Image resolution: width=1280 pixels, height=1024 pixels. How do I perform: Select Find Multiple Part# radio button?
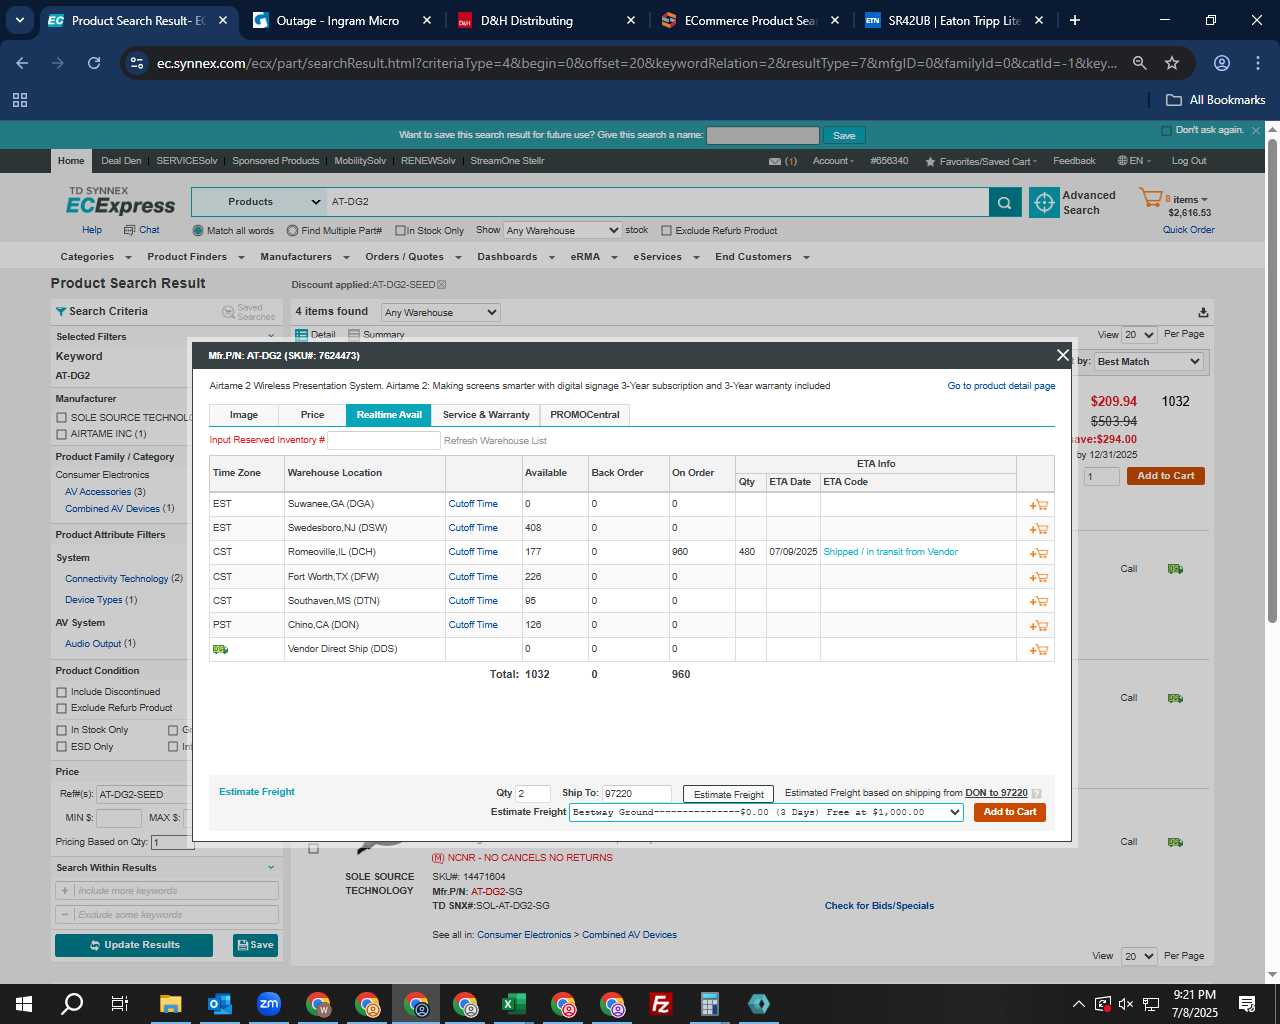(292, 231)
